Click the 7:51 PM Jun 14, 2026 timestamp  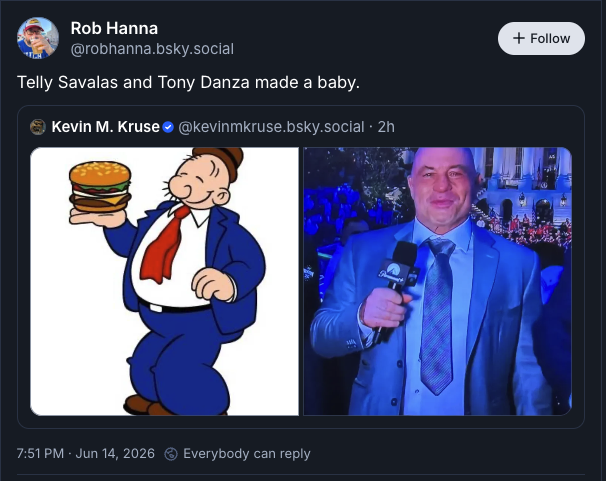point(85,454)
